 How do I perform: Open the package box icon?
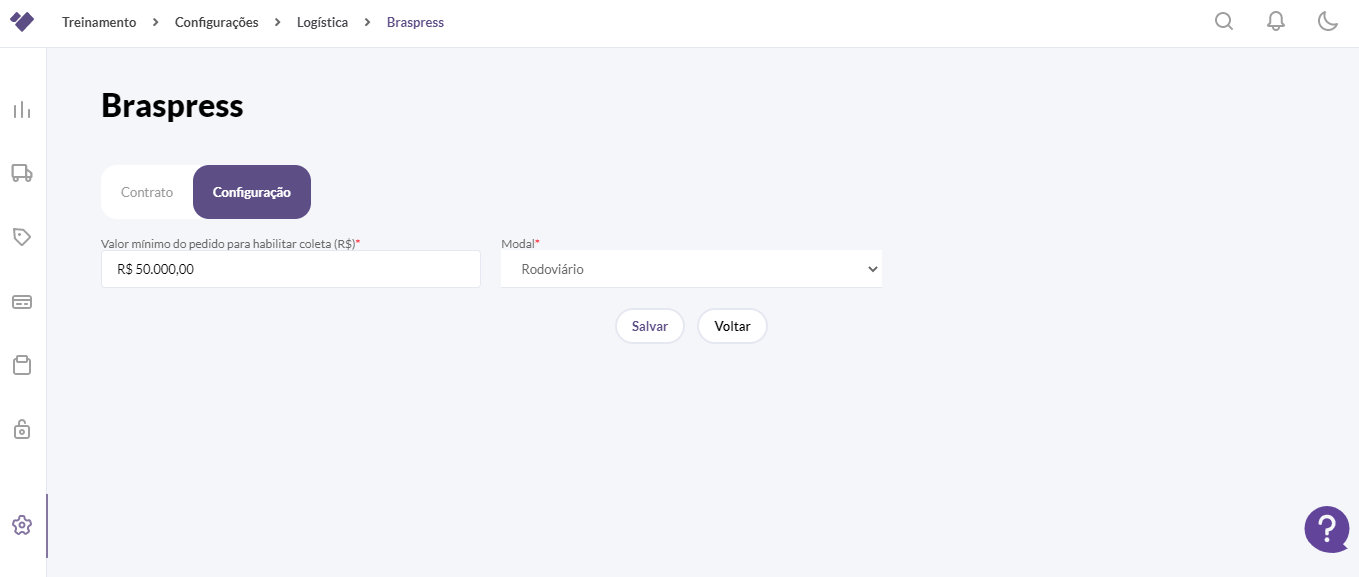tap(22, 365)
